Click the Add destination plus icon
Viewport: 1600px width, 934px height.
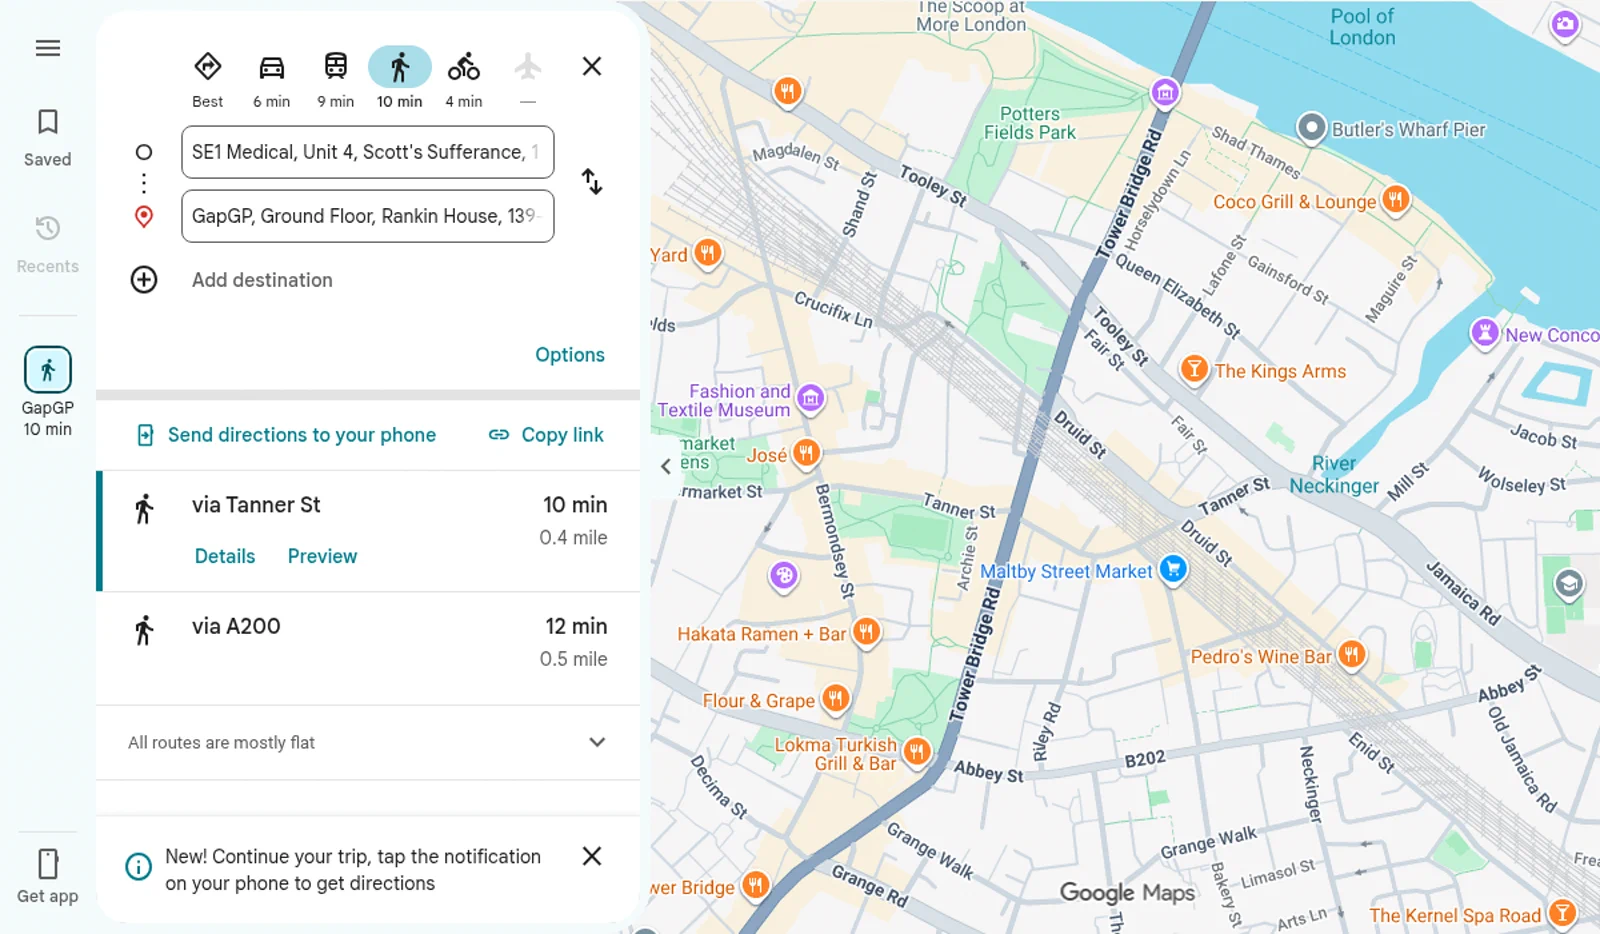144,280
